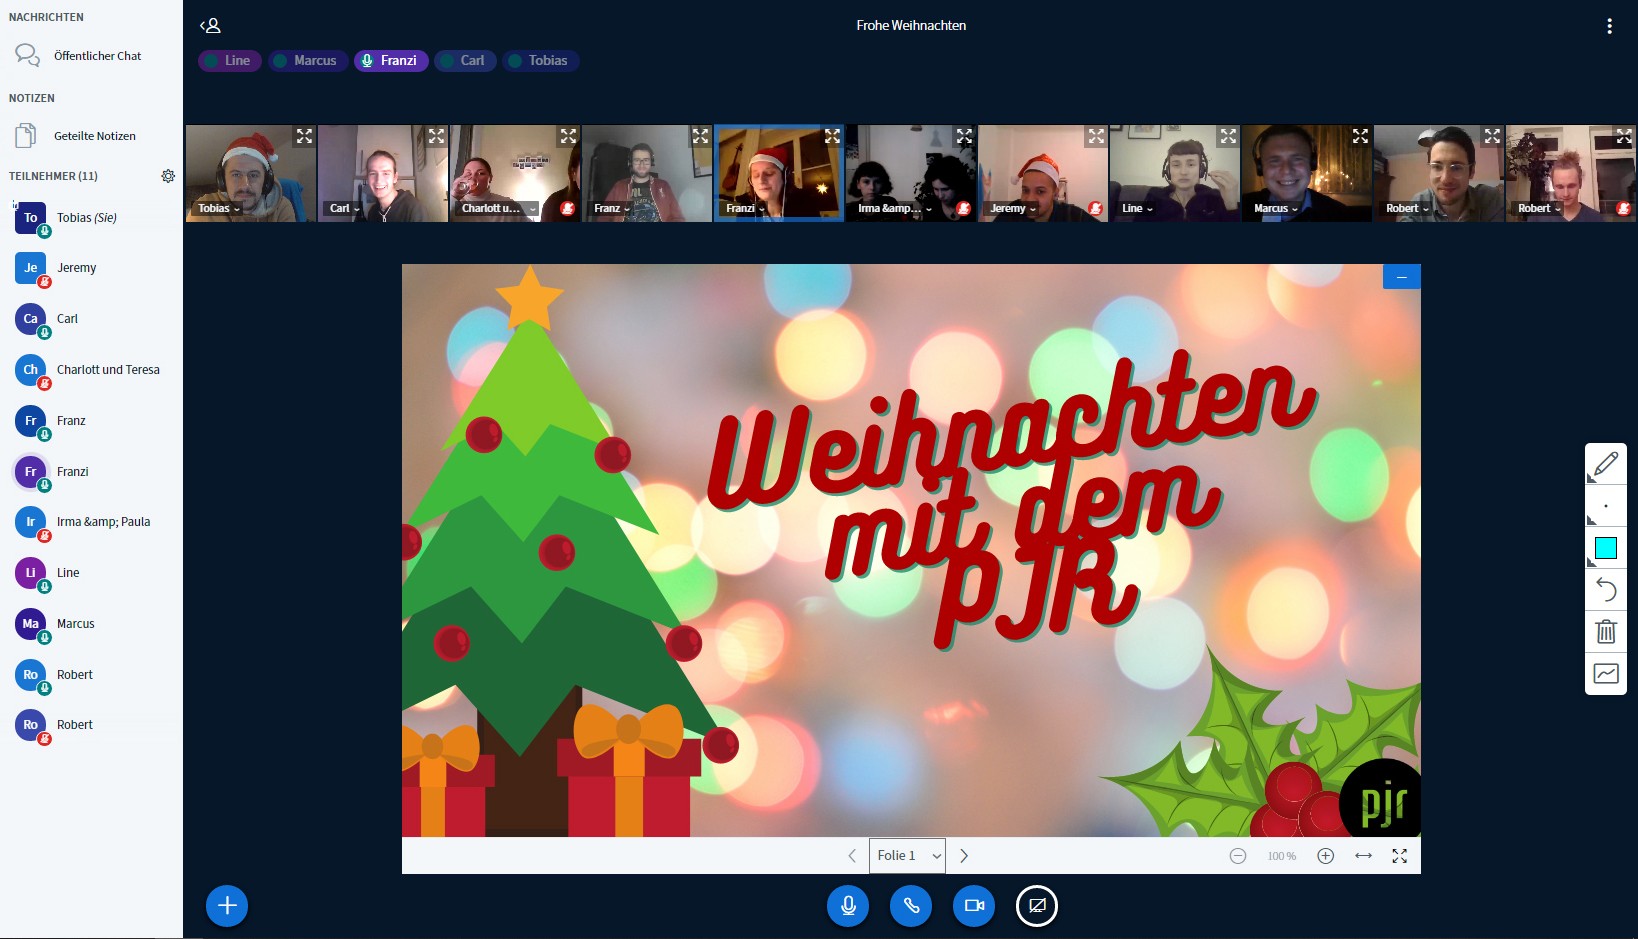Mute the microphone
The image size is (1638, 939).
(x=848, y=906)
